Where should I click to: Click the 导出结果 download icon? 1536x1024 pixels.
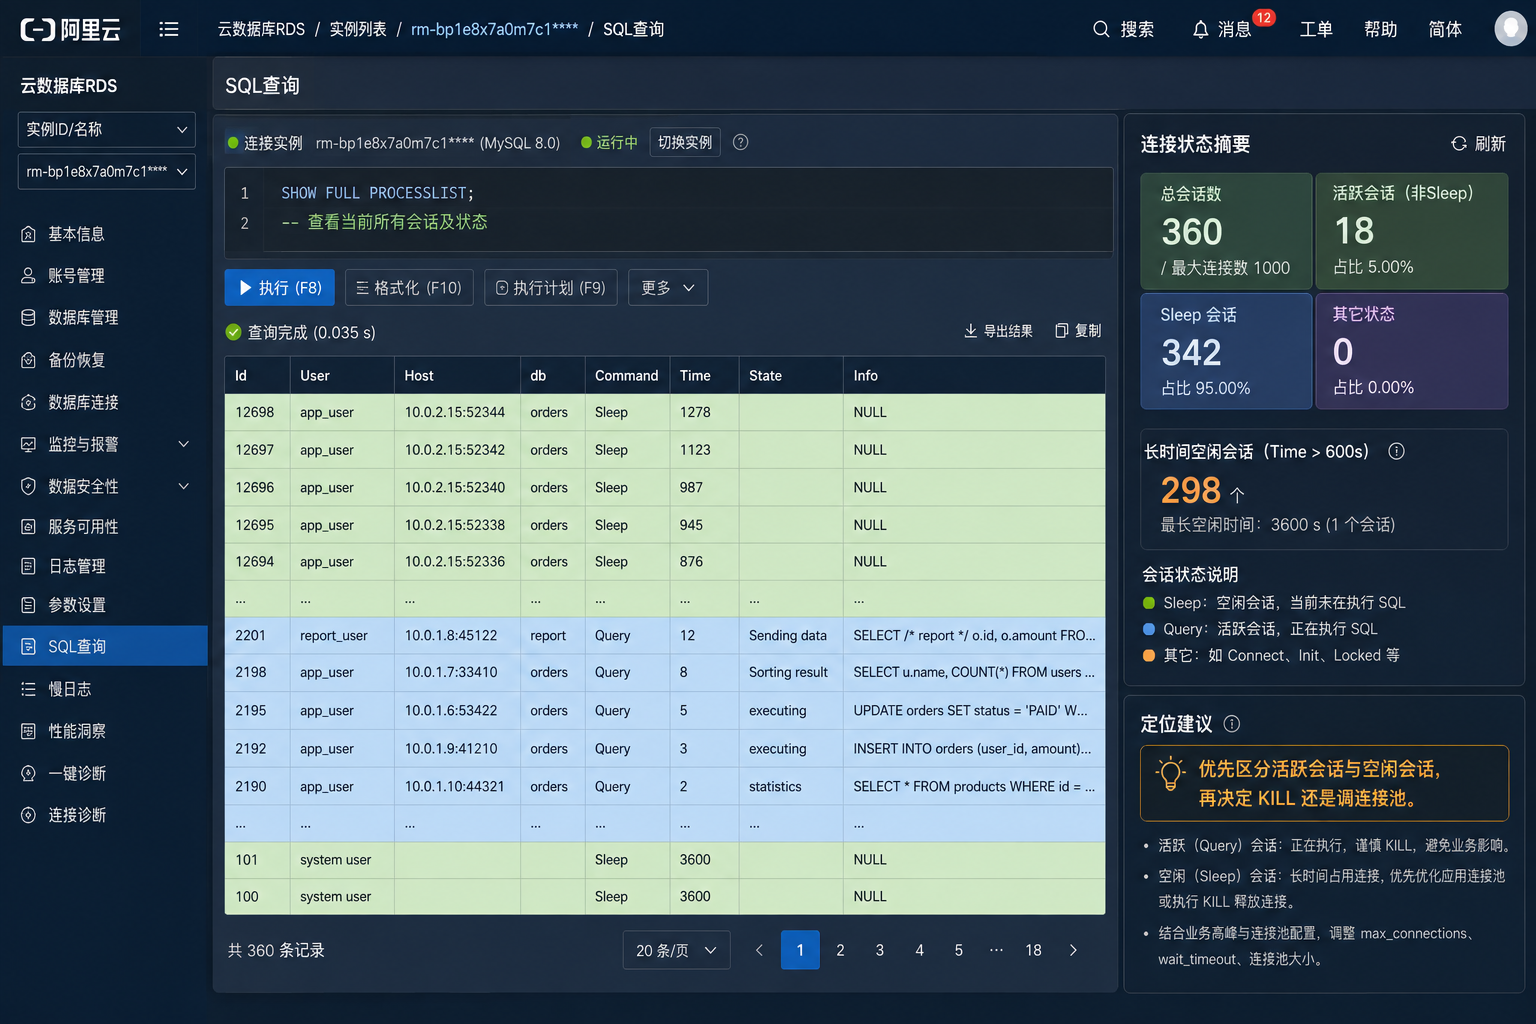[970, 330]
